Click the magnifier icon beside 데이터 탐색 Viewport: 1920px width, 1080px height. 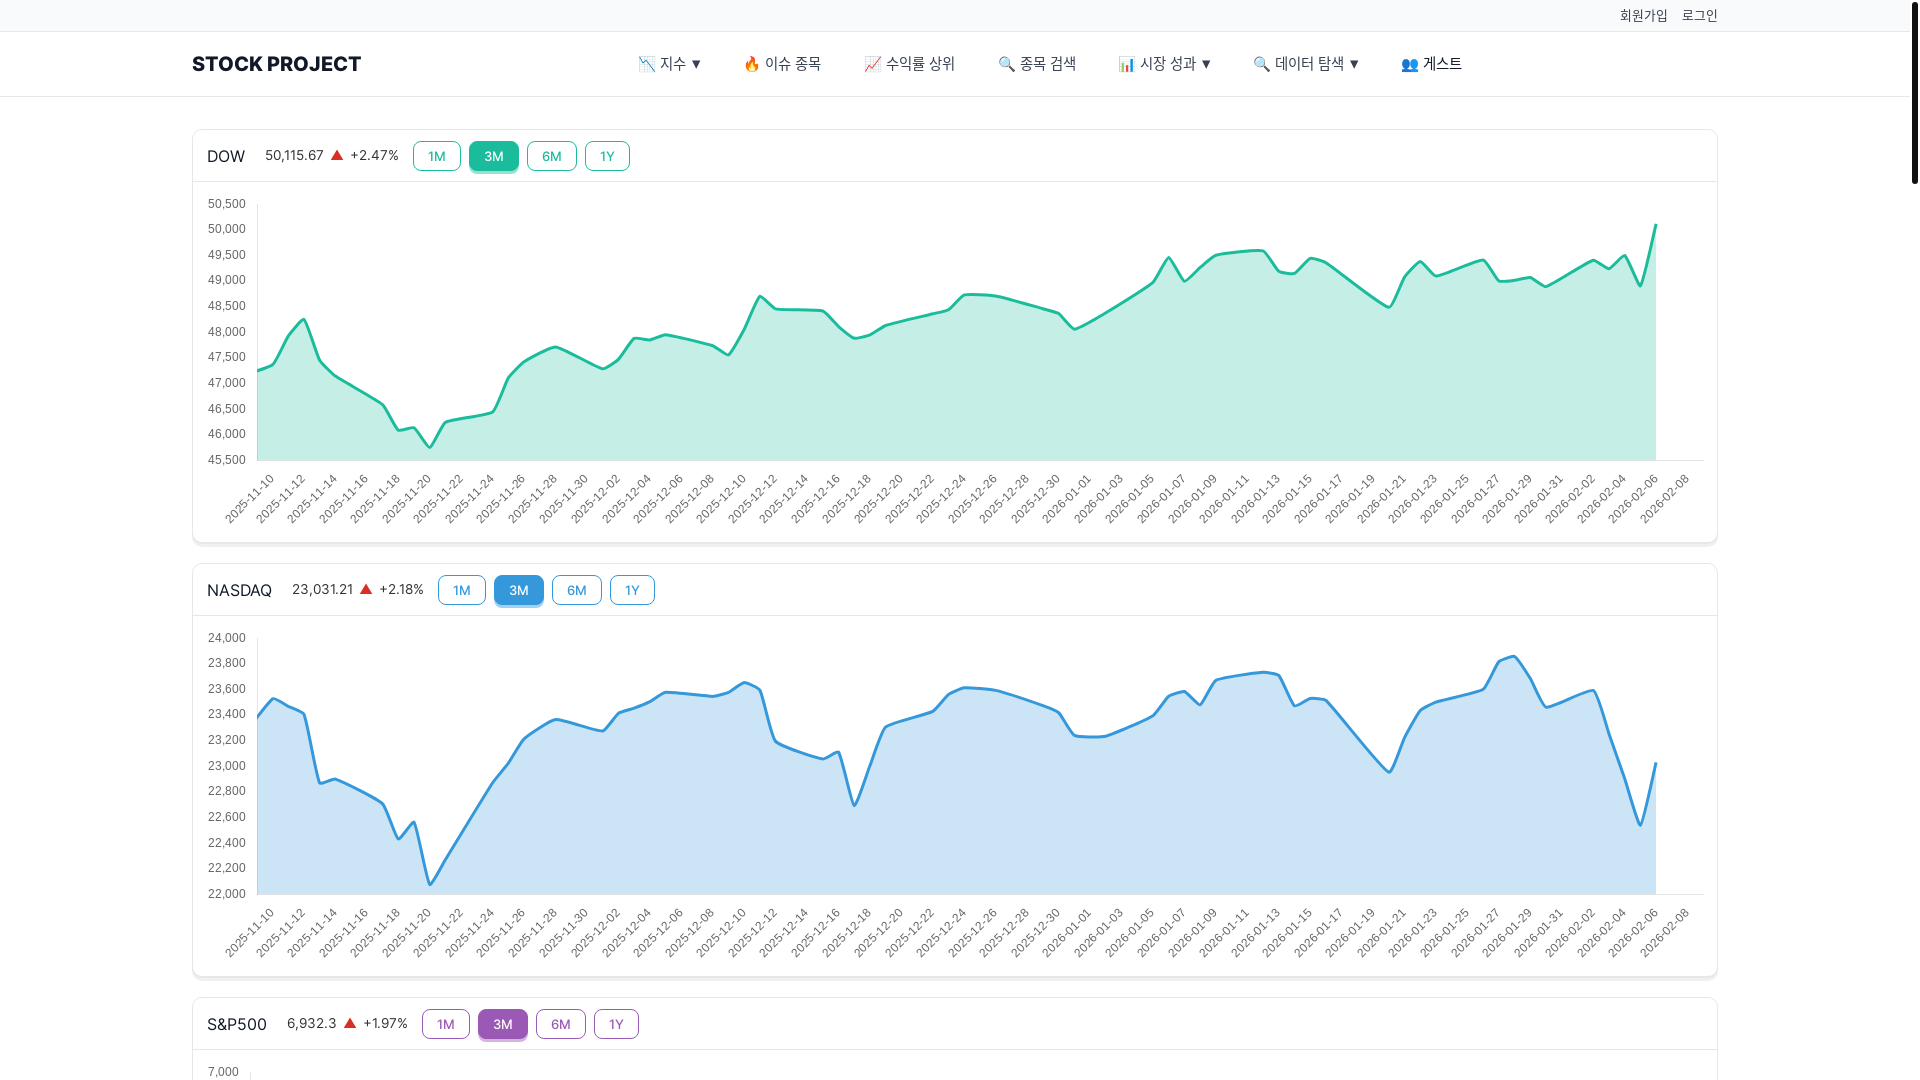tap(1262, 64)
